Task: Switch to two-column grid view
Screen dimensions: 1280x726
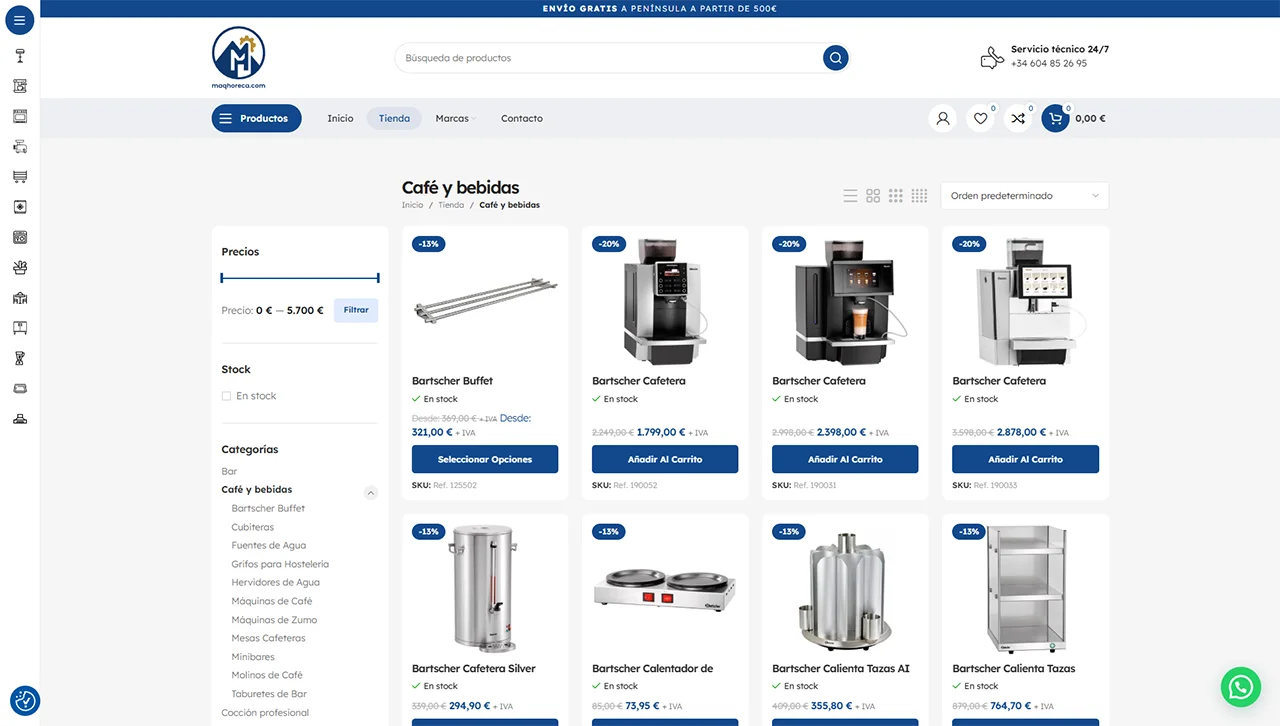Action: [x=873, y=196]
